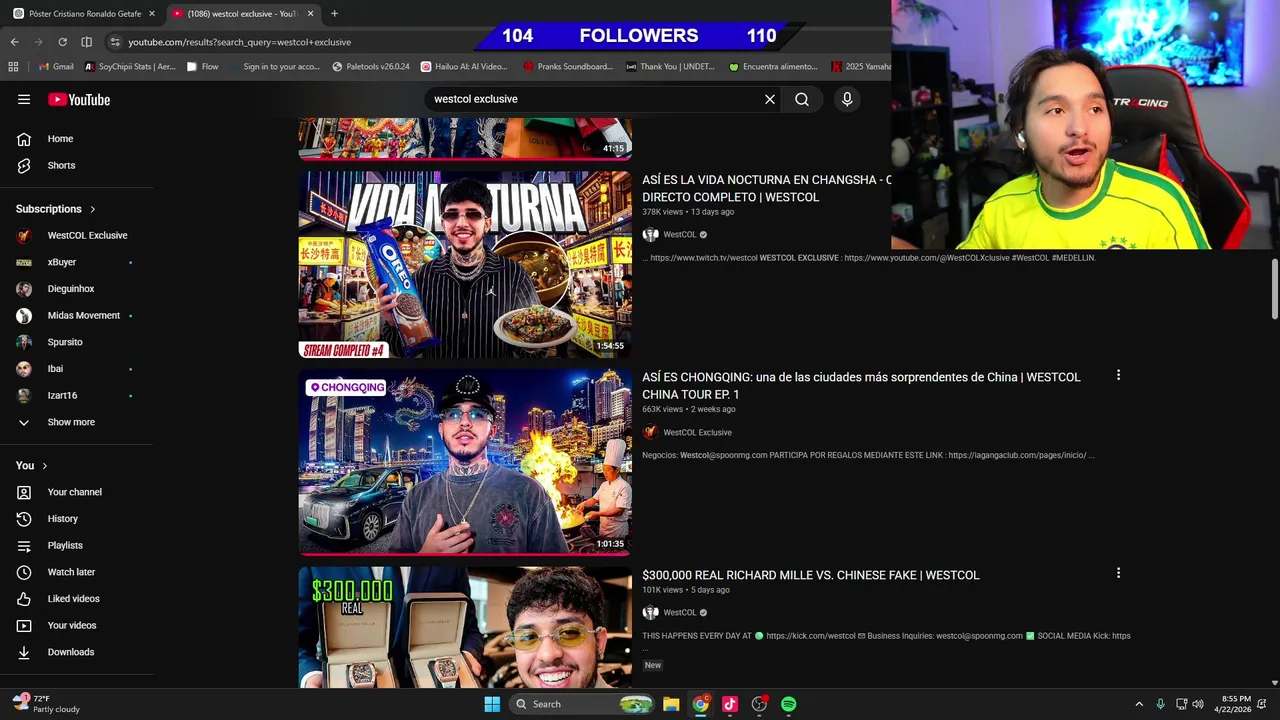Open the Chrome side panel button
This screenshot has height=720, width=1280.
[86, 42]
